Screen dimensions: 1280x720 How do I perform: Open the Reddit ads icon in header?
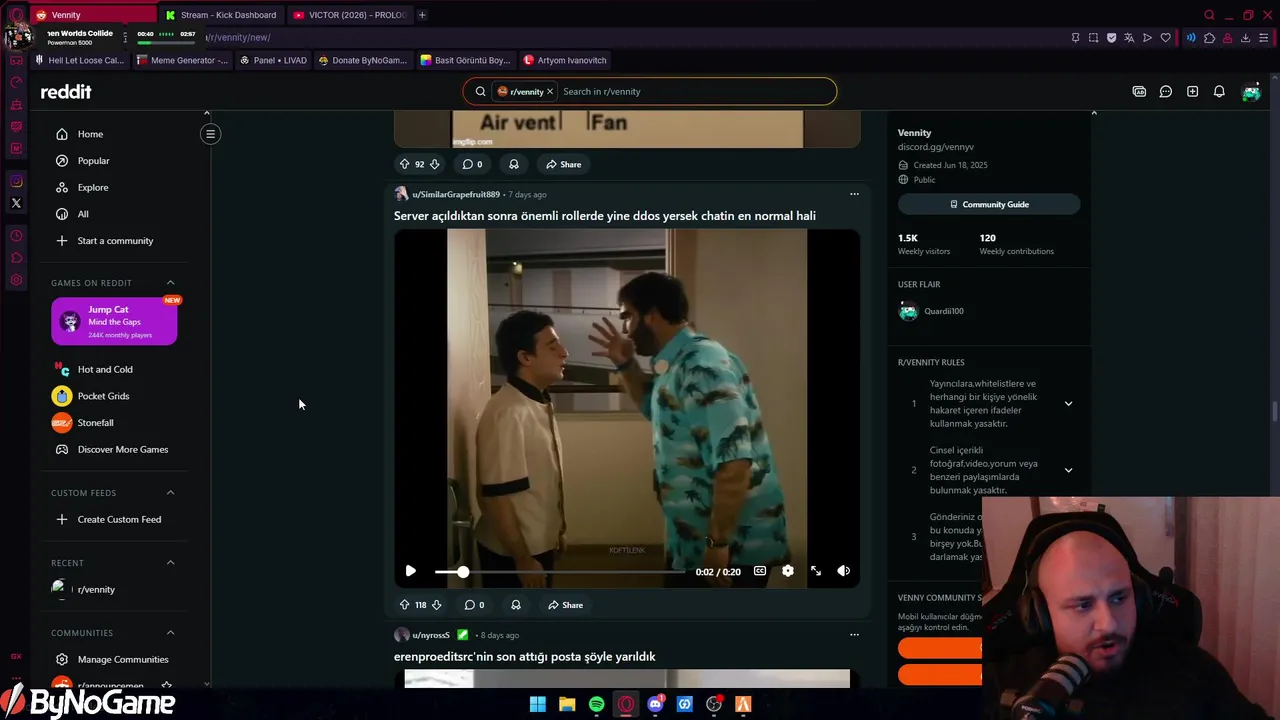click(x=1139, y=91)
